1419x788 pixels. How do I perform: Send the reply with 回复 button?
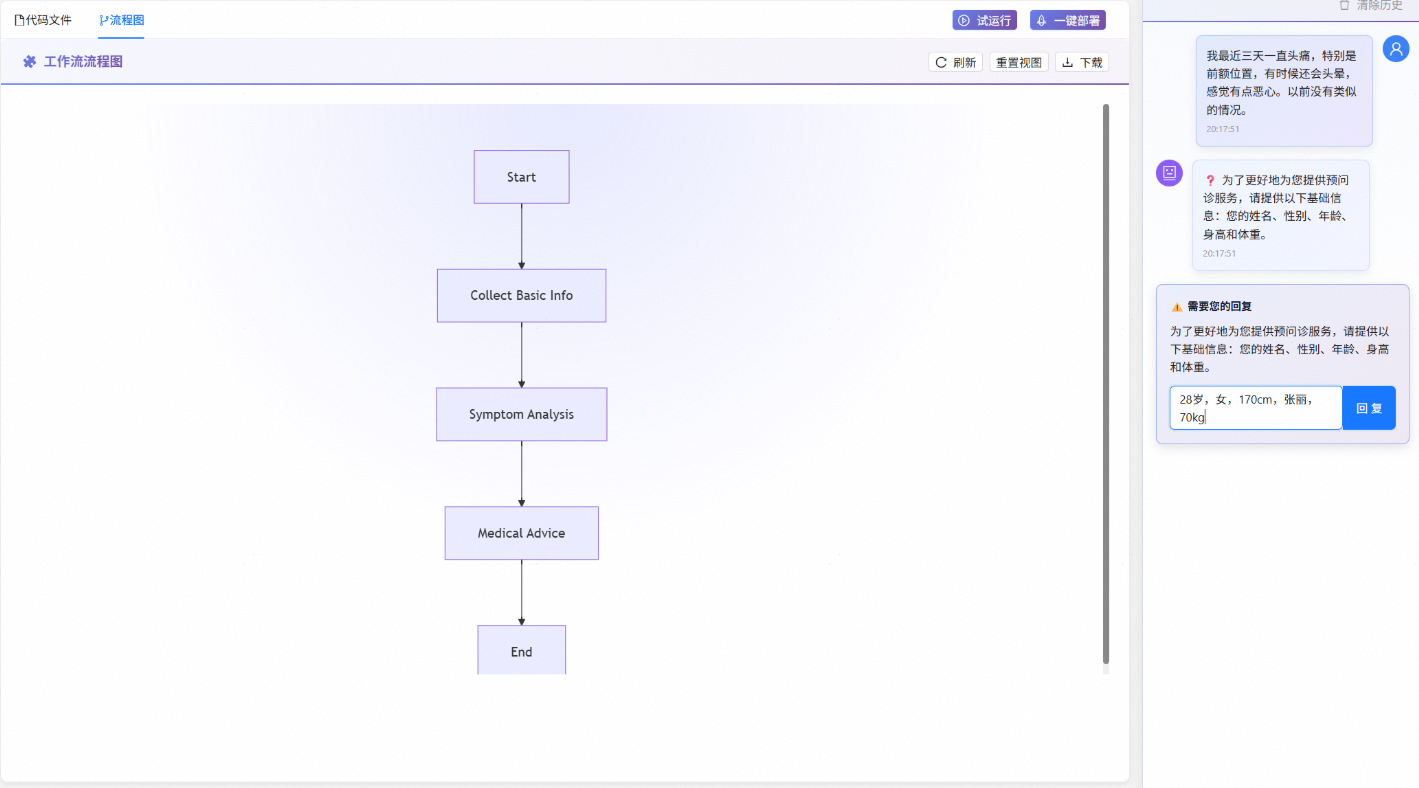[x=1368, y=408]
